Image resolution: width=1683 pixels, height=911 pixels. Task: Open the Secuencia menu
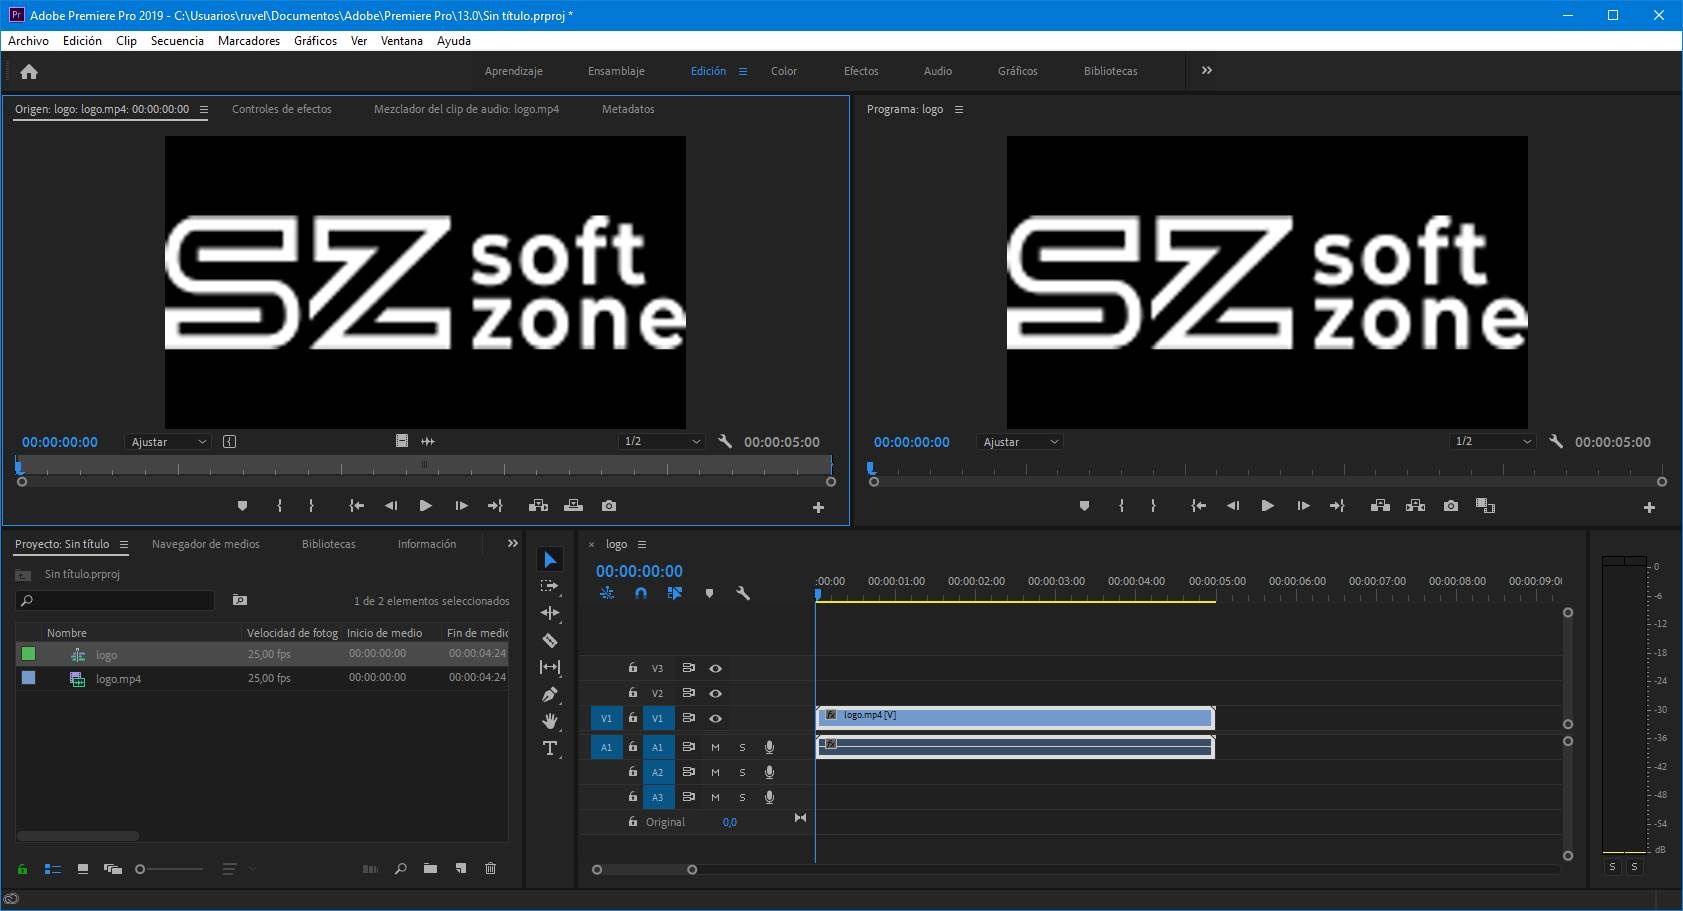pyautogui.click(x=177, y=41)
